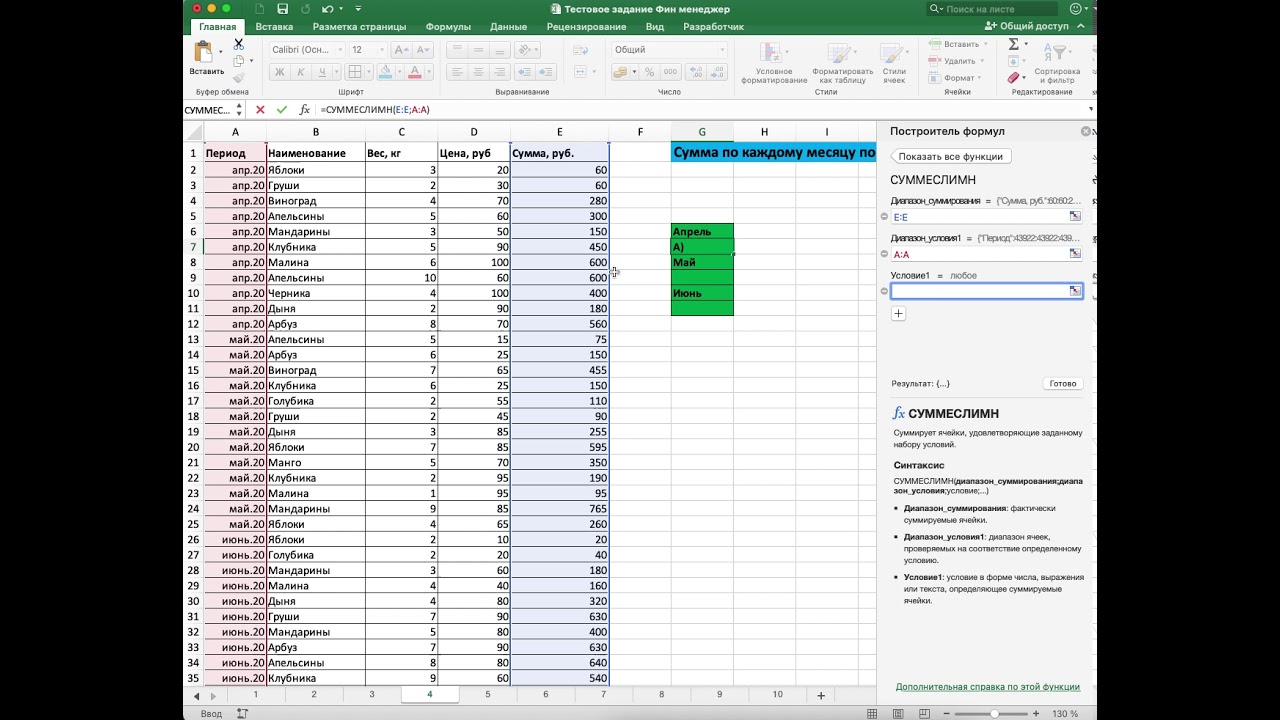Click the Undo arrow icon

(x=328, y=8)
